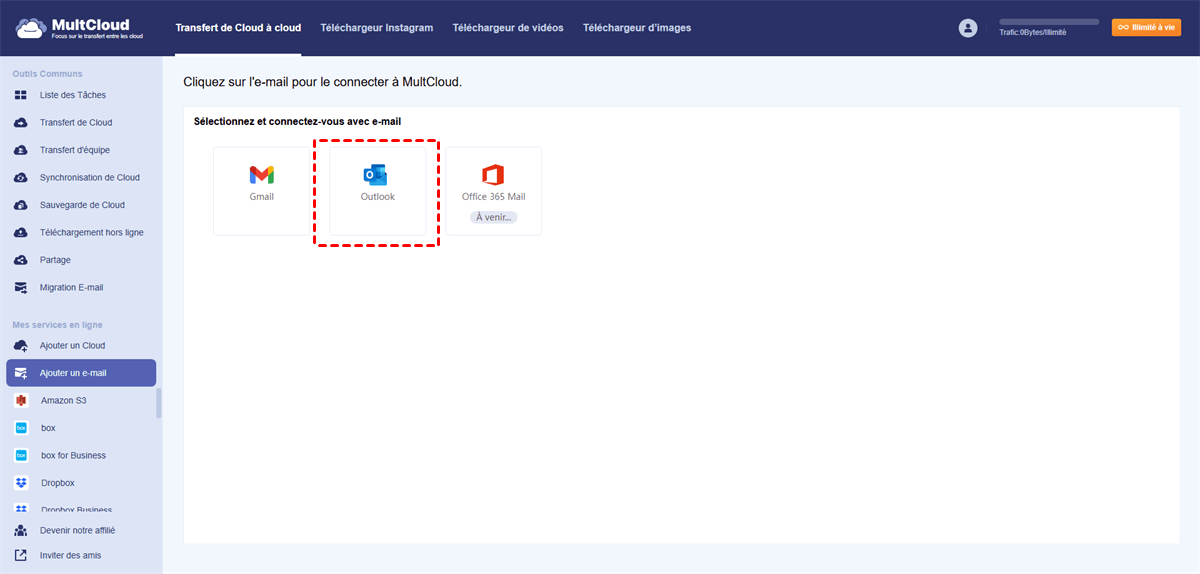Click the Ajouter un e-mail icon

(x=21, y=373)
